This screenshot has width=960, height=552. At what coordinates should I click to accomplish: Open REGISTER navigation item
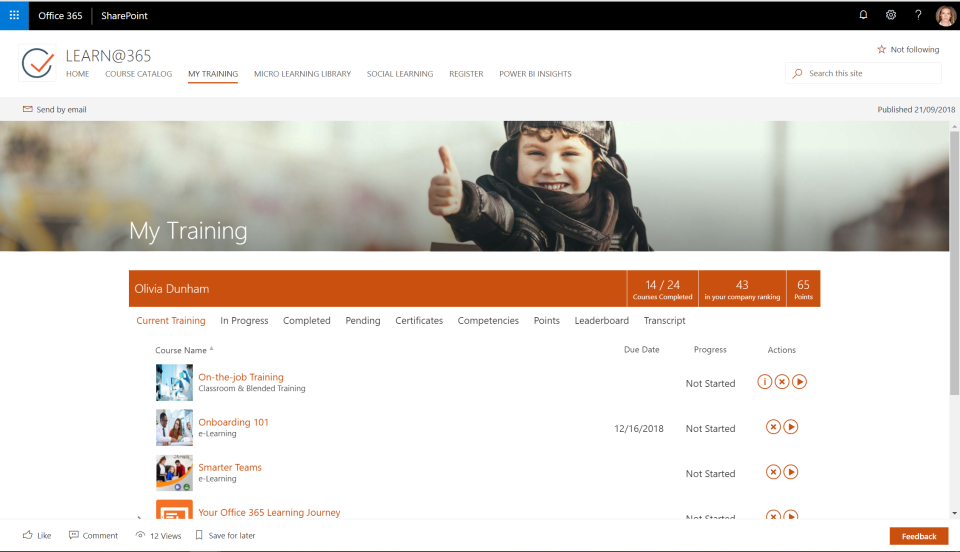click(466, 73)
